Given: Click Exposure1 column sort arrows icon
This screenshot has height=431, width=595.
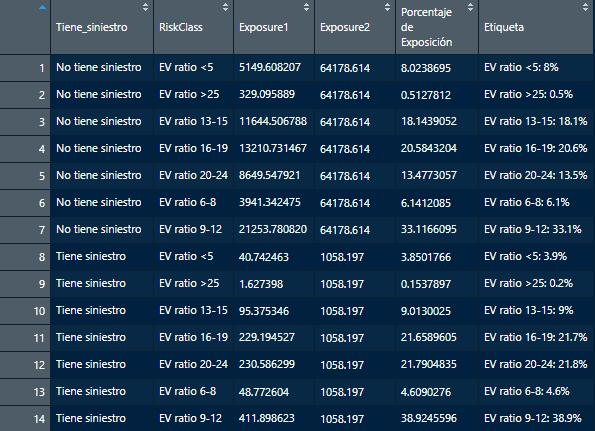Looking at the screenshot, I should pos(306,7).
